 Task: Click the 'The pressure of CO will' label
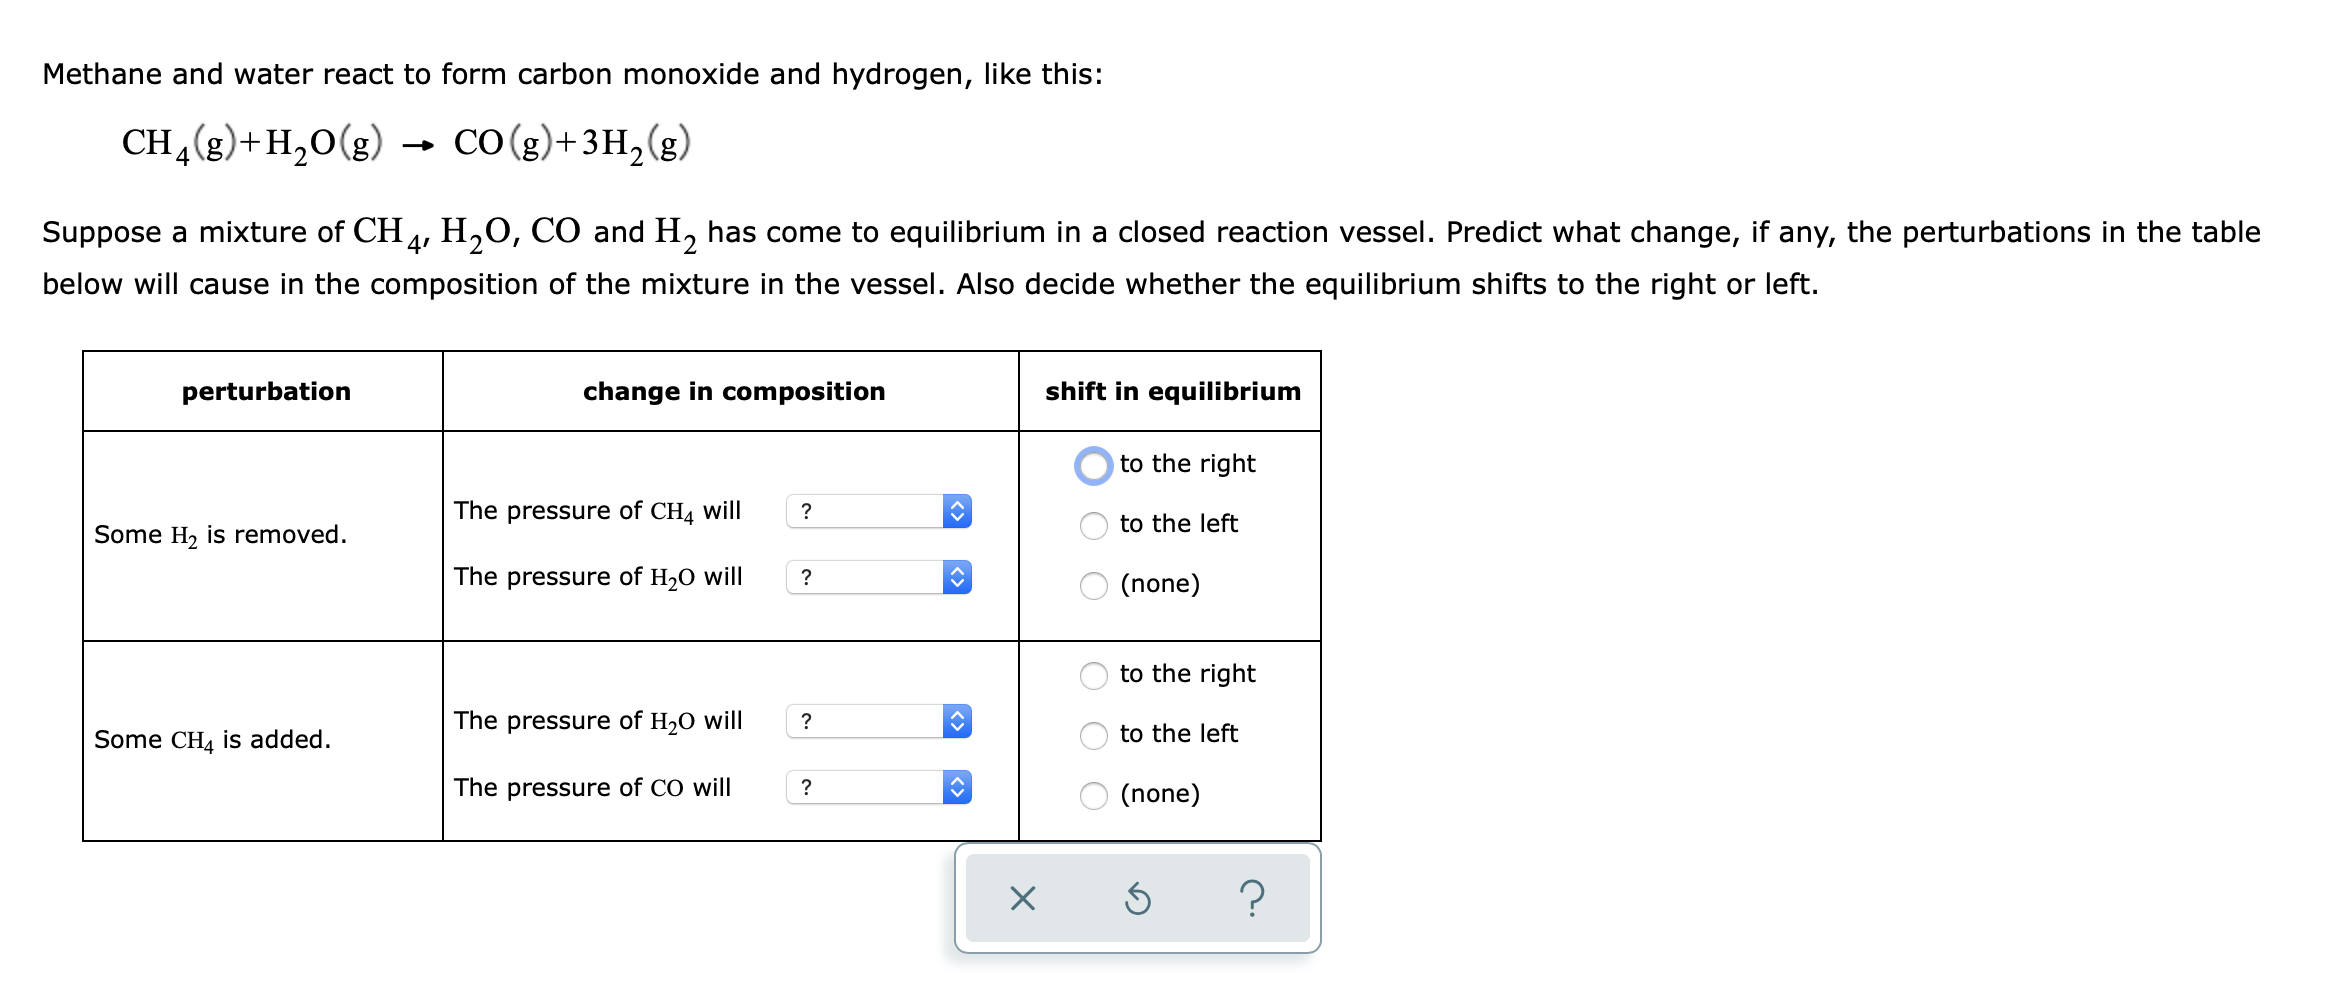pyautogui.click(x=592, y=788)
